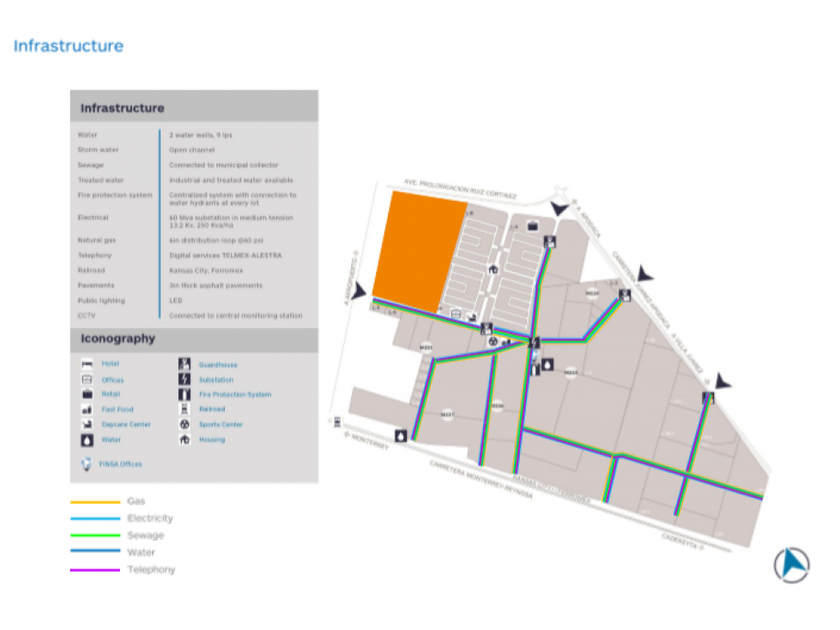Click the yellow Gas line swatch

(x=95, y=502)
